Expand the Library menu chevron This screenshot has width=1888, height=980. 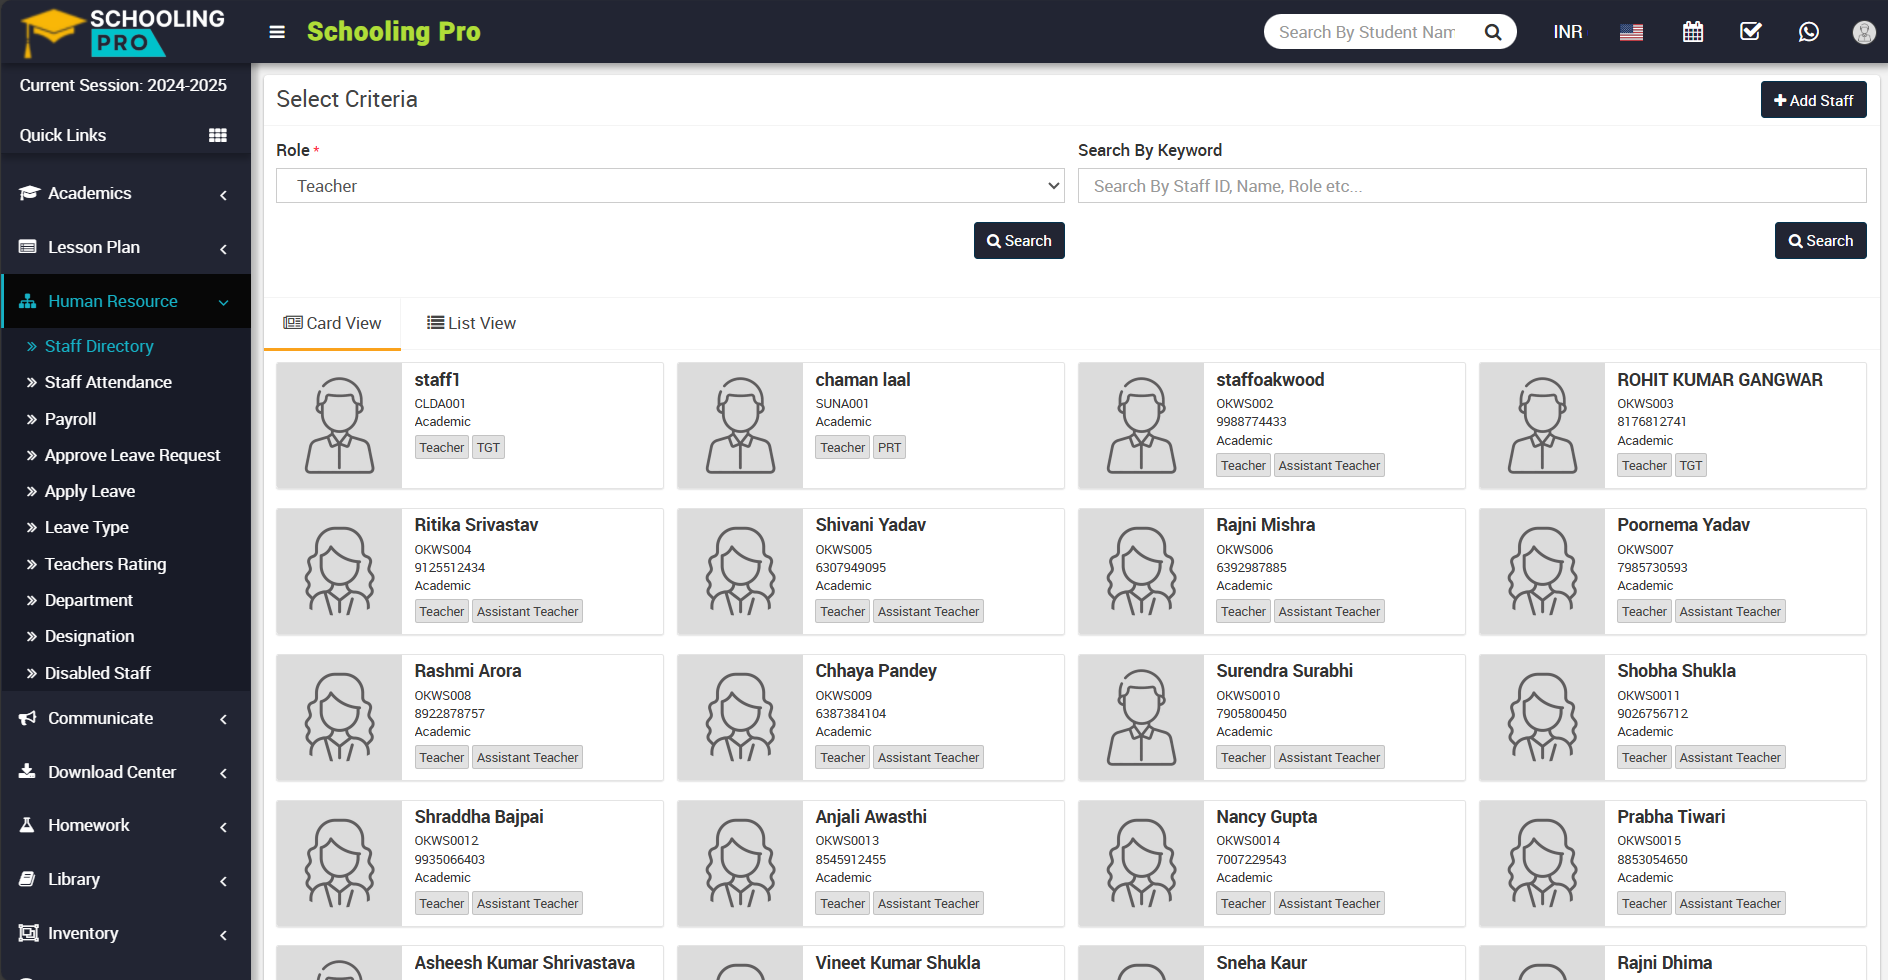223,881
